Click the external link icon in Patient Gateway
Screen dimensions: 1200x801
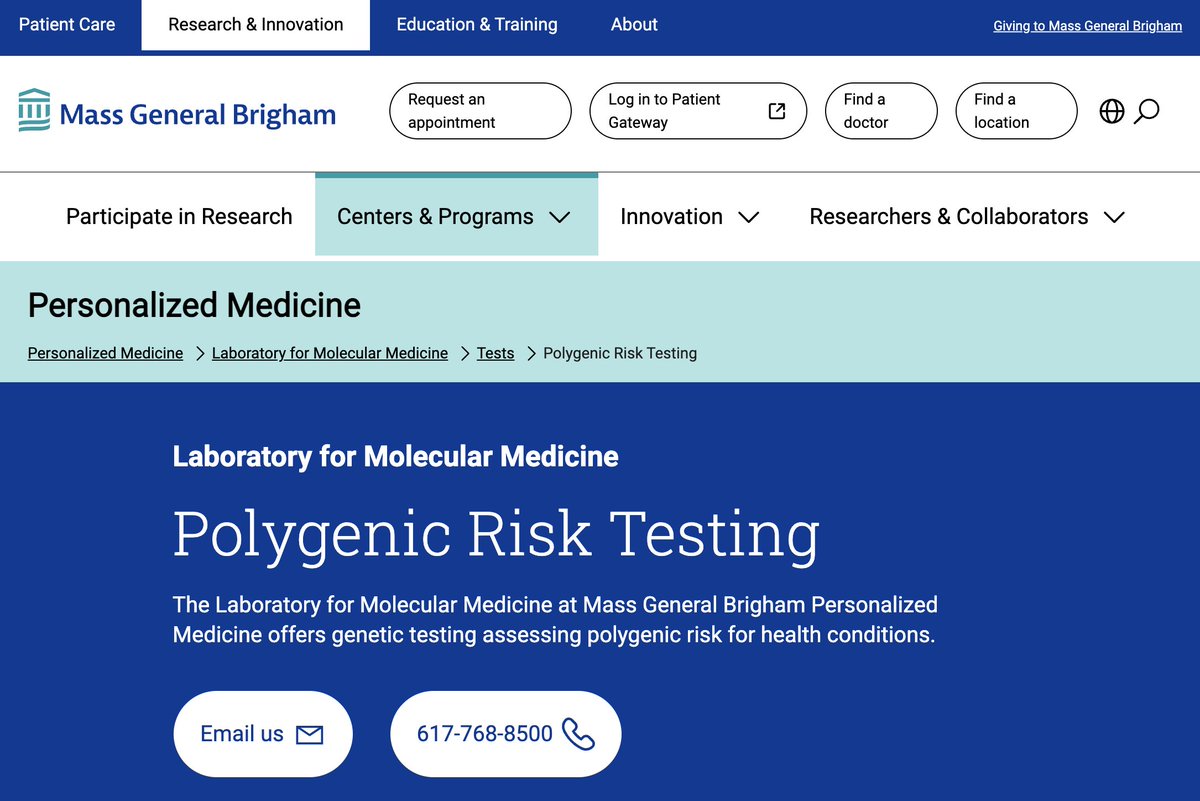777,111
